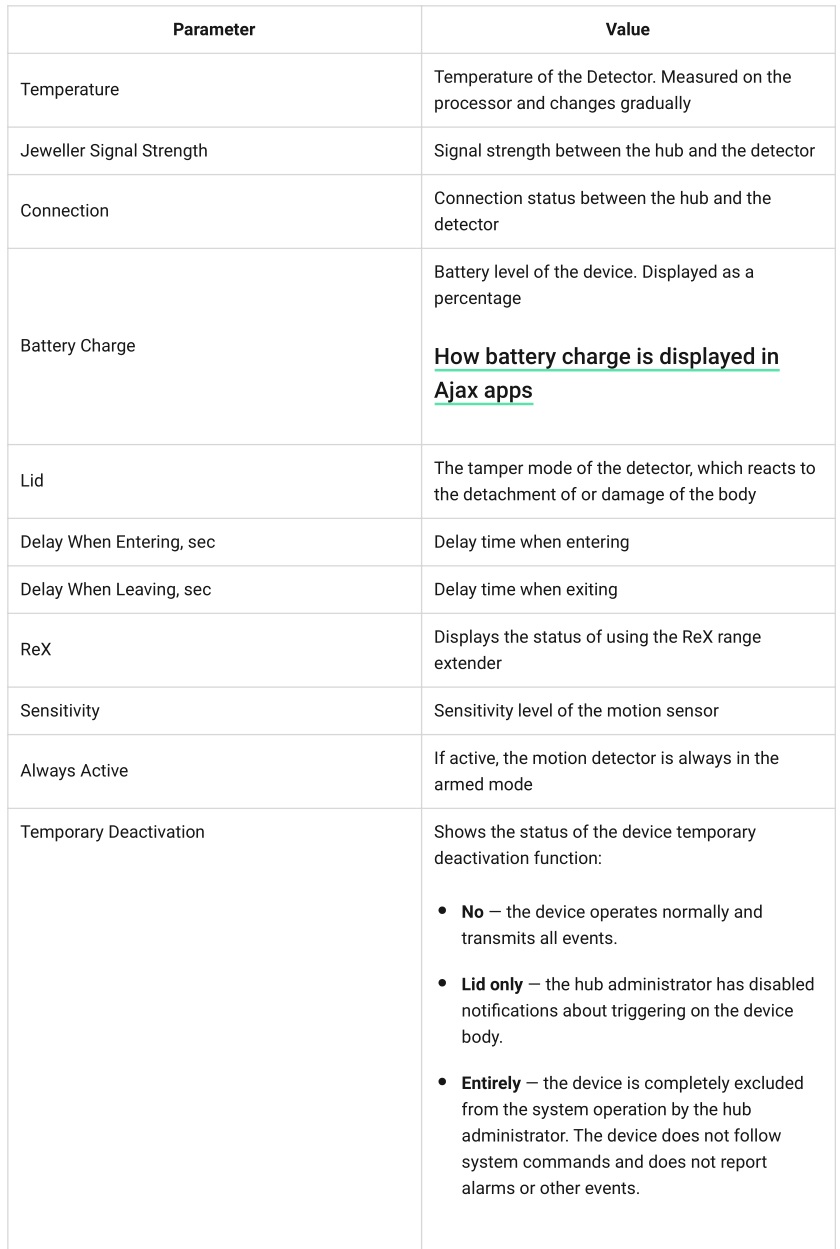The width and height of the screenshot is (840, 1249).
Task: Click the Temporary Deactivation parameter cell
Action: click(x=214, y=1028)
